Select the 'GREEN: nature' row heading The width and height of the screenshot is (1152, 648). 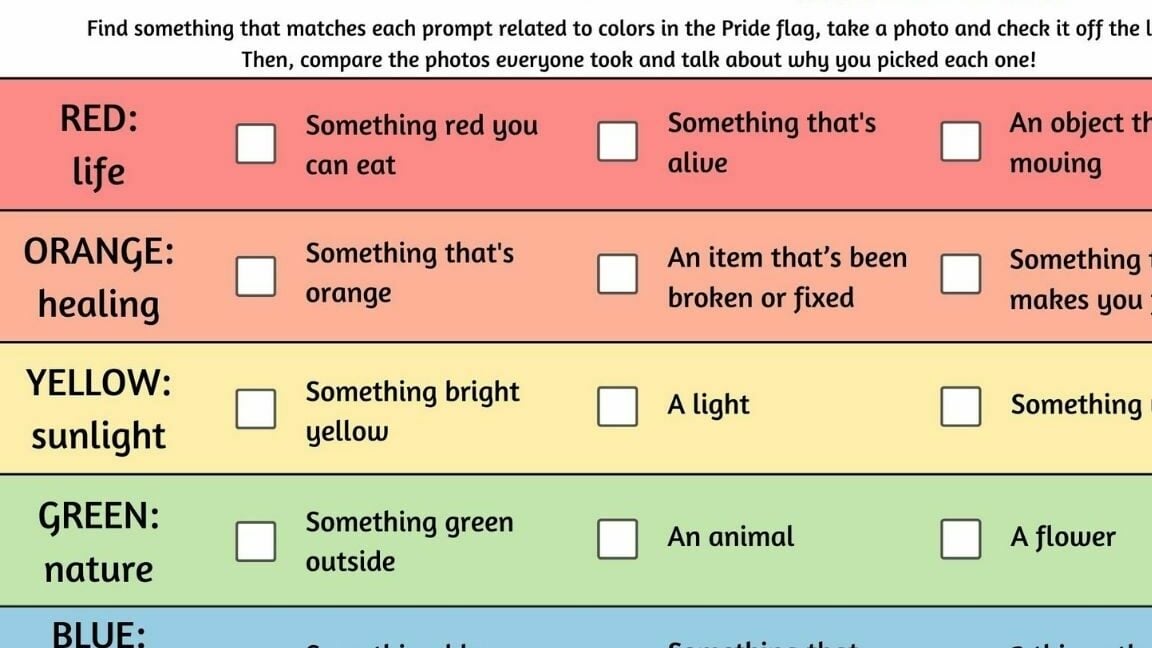click(x=98, y=542)
